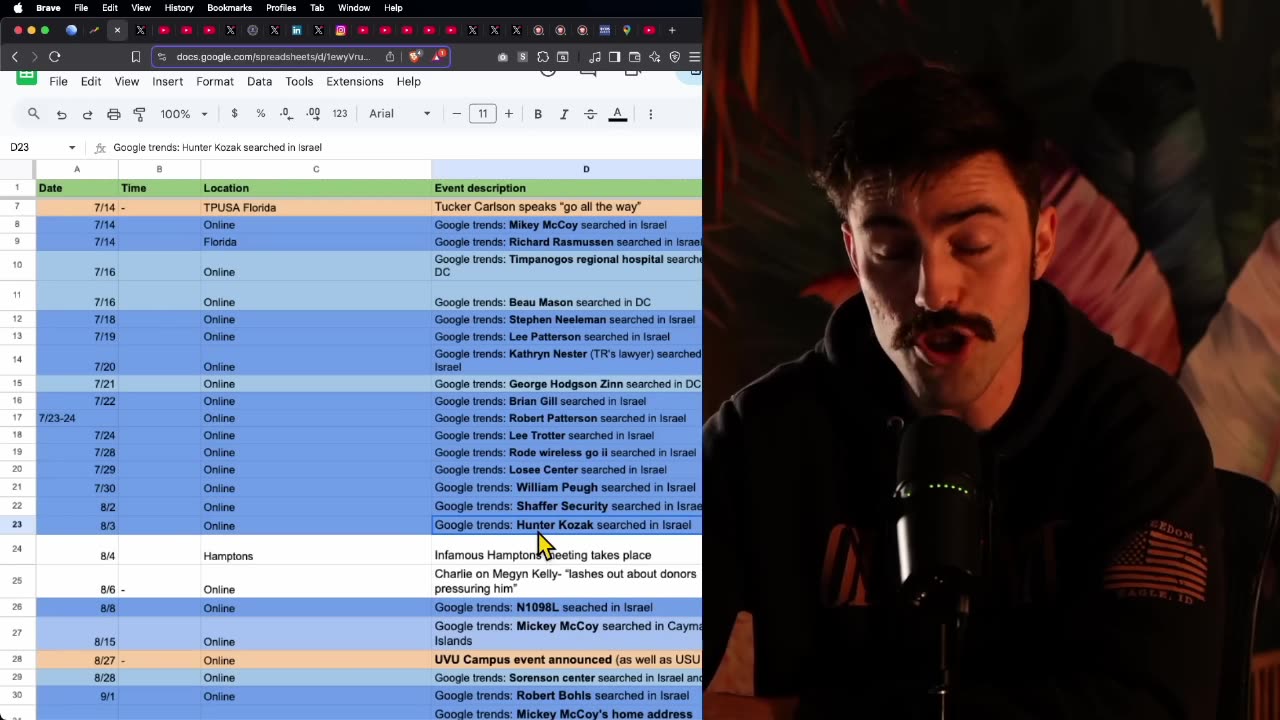Open the macOS Bookmarks menu
The image size is (1280, 720).
tap(229, 8)
